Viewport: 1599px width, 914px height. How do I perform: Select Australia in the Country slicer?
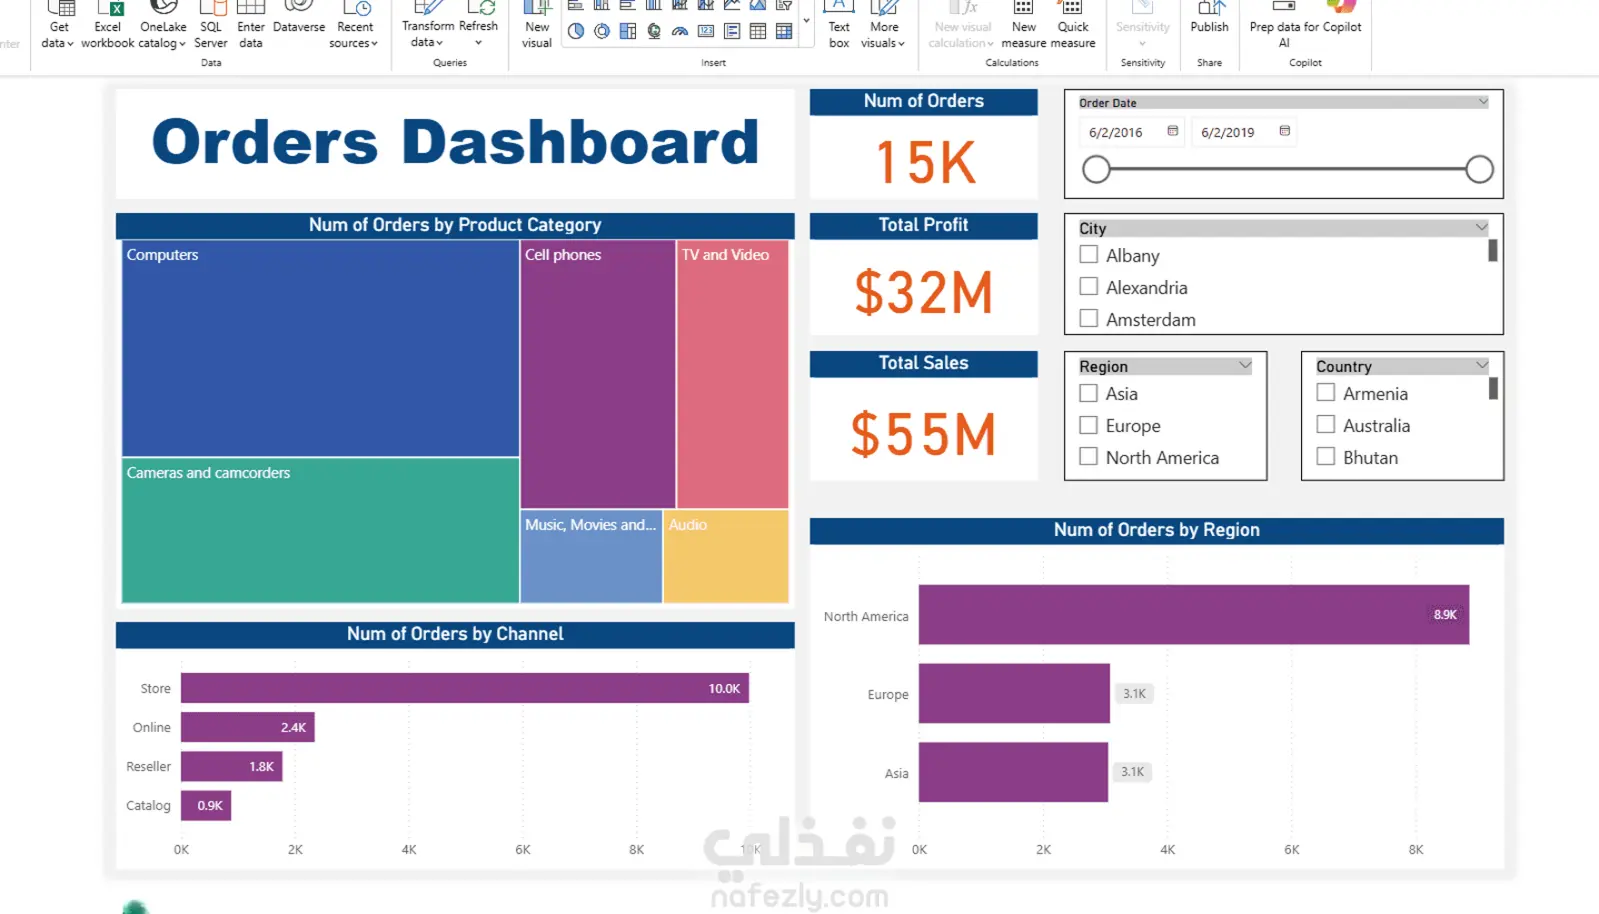click(1326, 425)
